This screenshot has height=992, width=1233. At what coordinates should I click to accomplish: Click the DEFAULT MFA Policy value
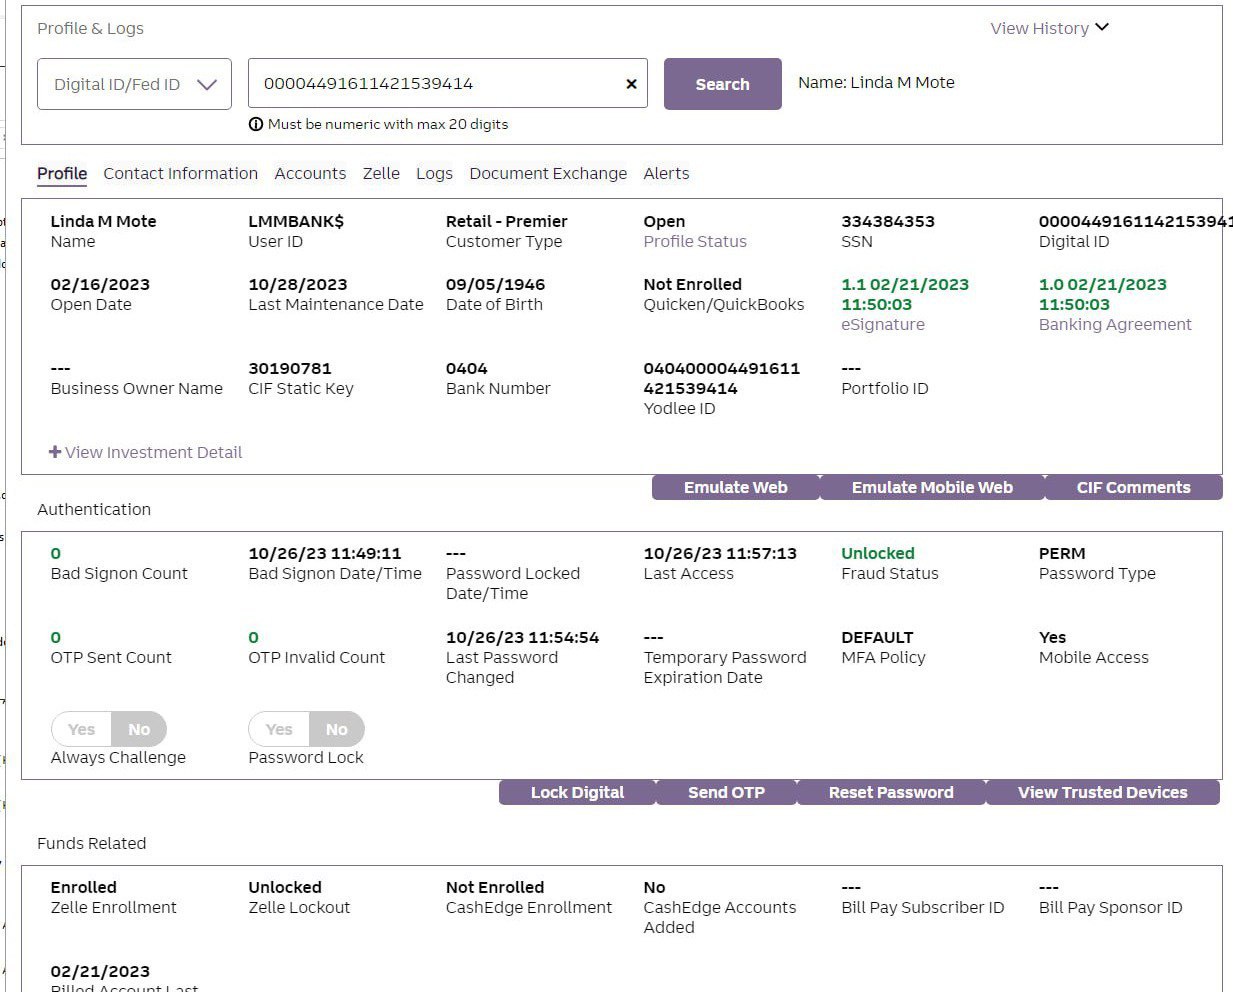[x=877, y=637]
